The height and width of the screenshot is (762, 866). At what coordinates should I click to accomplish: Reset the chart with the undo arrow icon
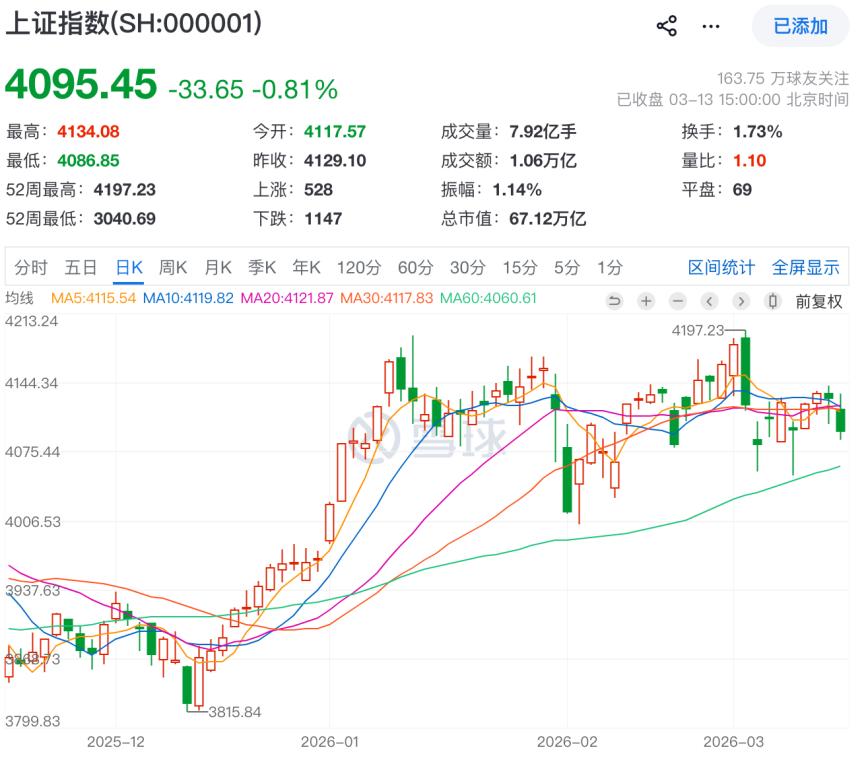[614, 301]
